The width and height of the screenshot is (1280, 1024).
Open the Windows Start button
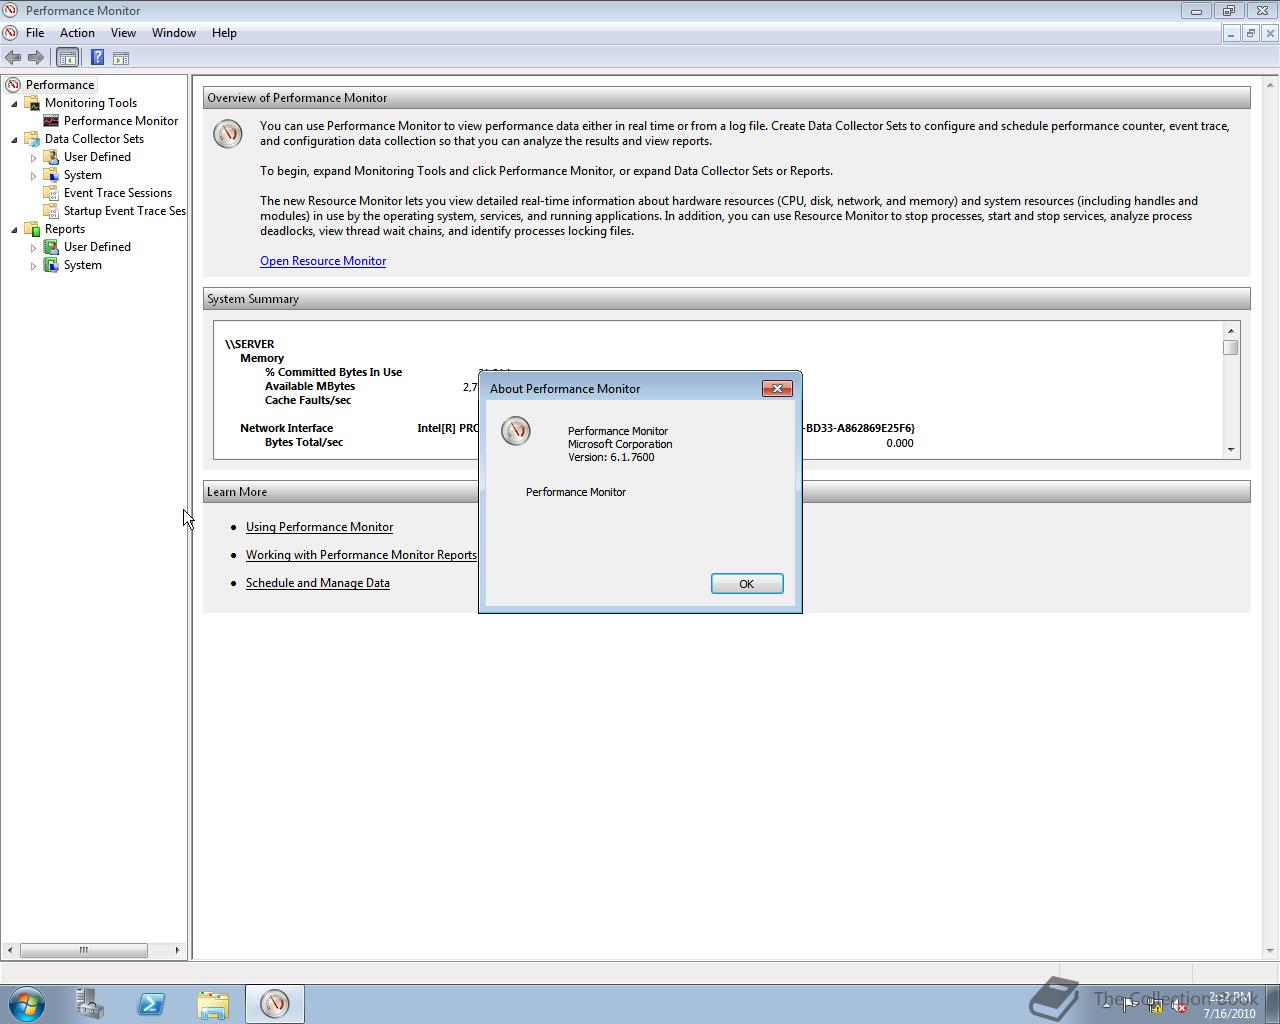pos(27,1003)
